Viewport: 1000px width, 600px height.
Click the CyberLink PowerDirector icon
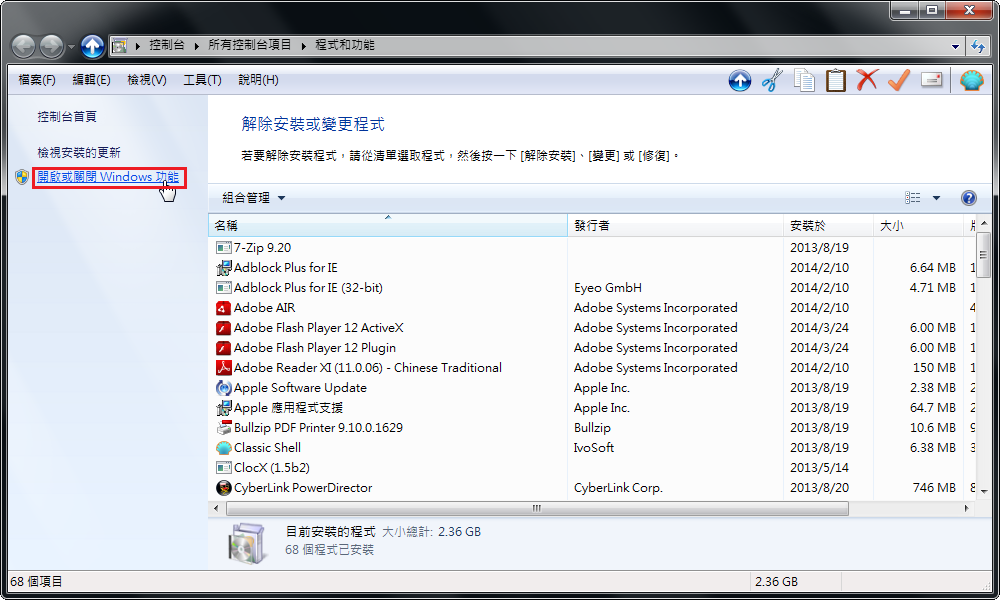[x=223, y=488]
